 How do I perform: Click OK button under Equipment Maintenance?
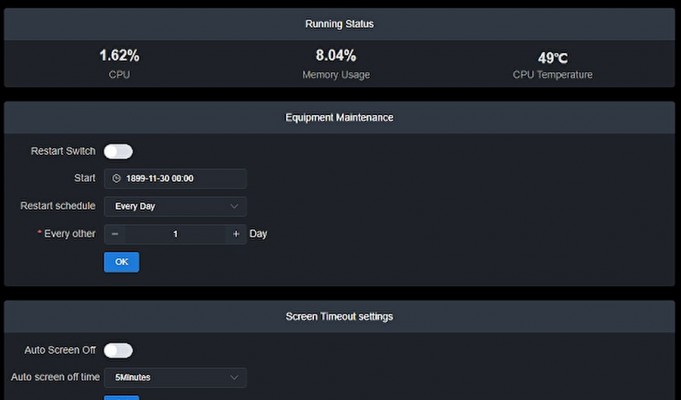tap(122, 262)
